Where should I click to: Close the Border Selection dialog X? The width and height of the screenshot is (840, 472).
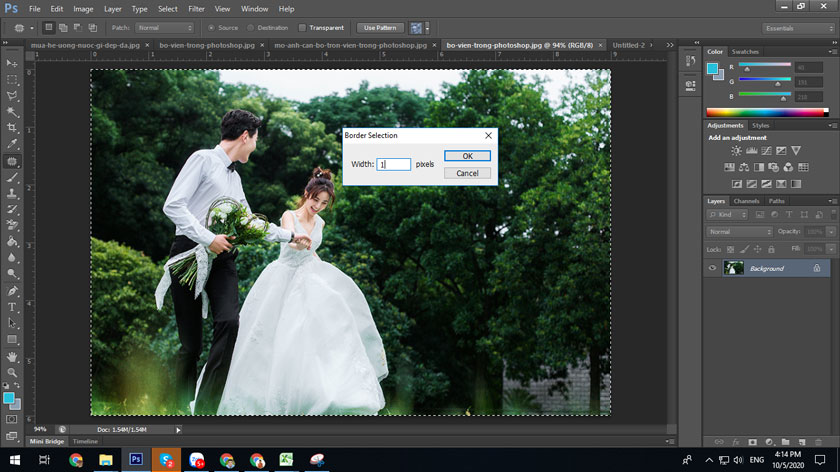coord(488,136)
